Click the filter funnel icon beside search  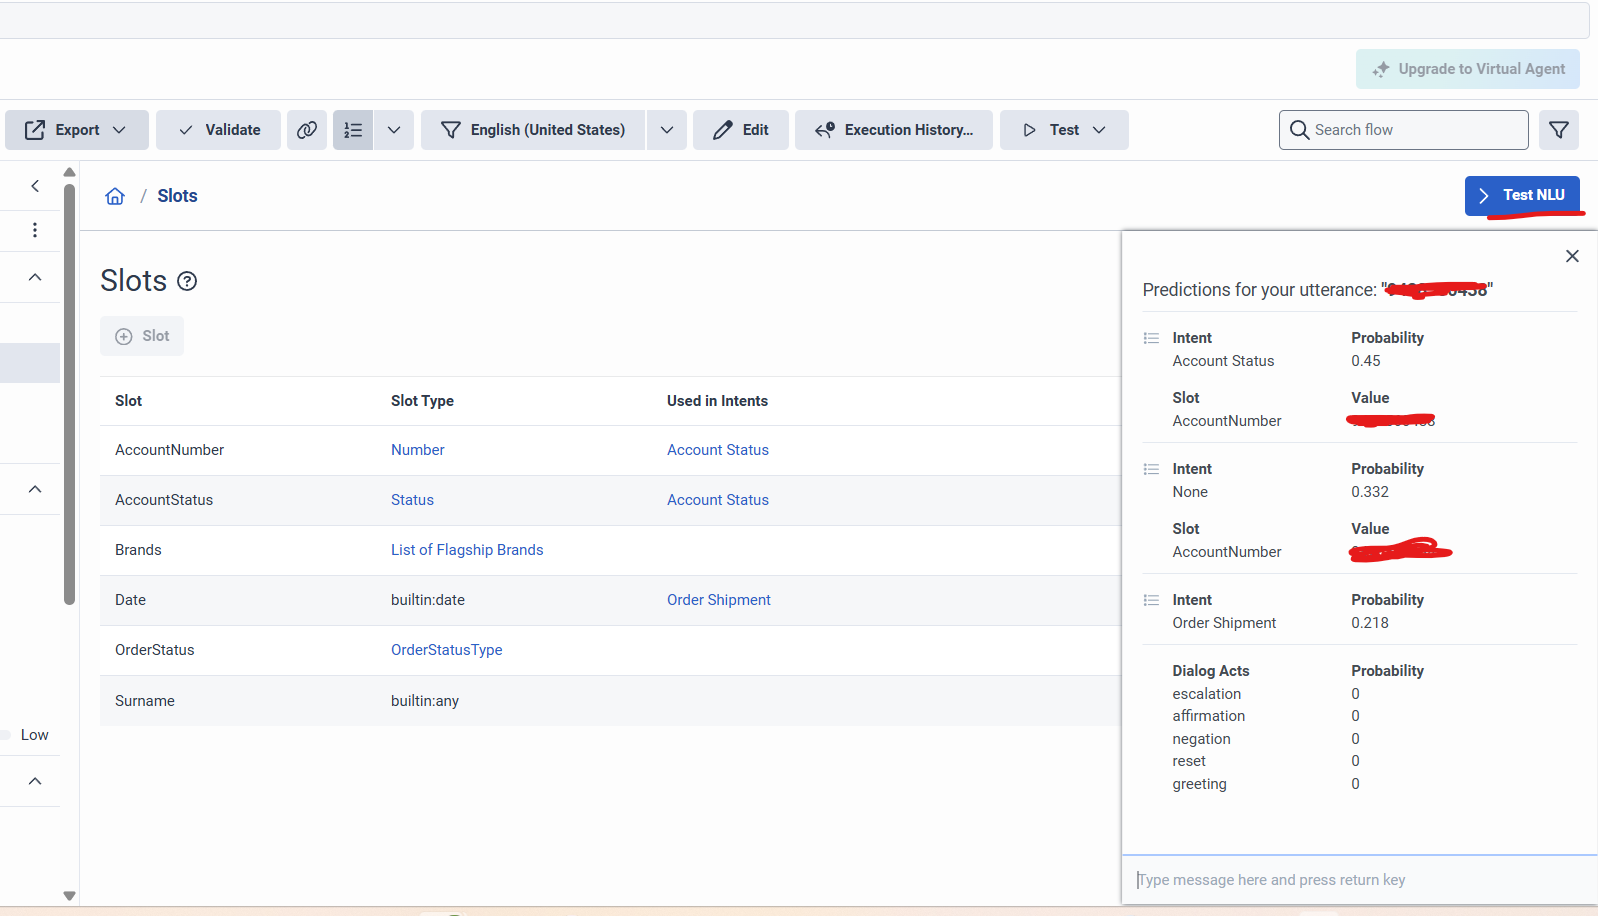(x=1558, y=130)
